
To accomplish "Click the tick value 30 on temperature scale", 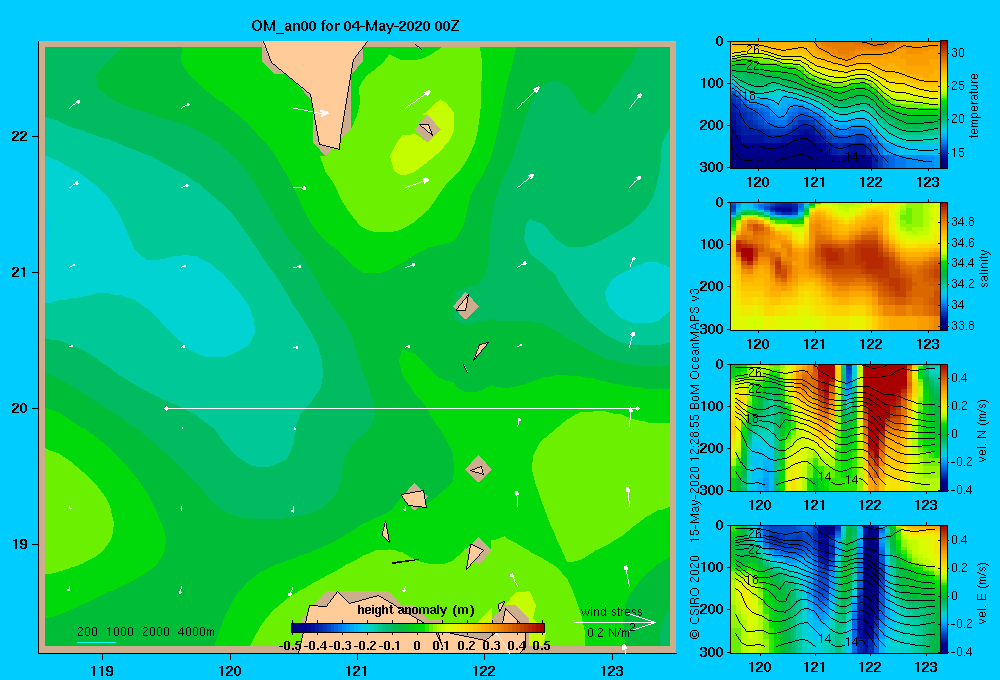I will 958,52.
